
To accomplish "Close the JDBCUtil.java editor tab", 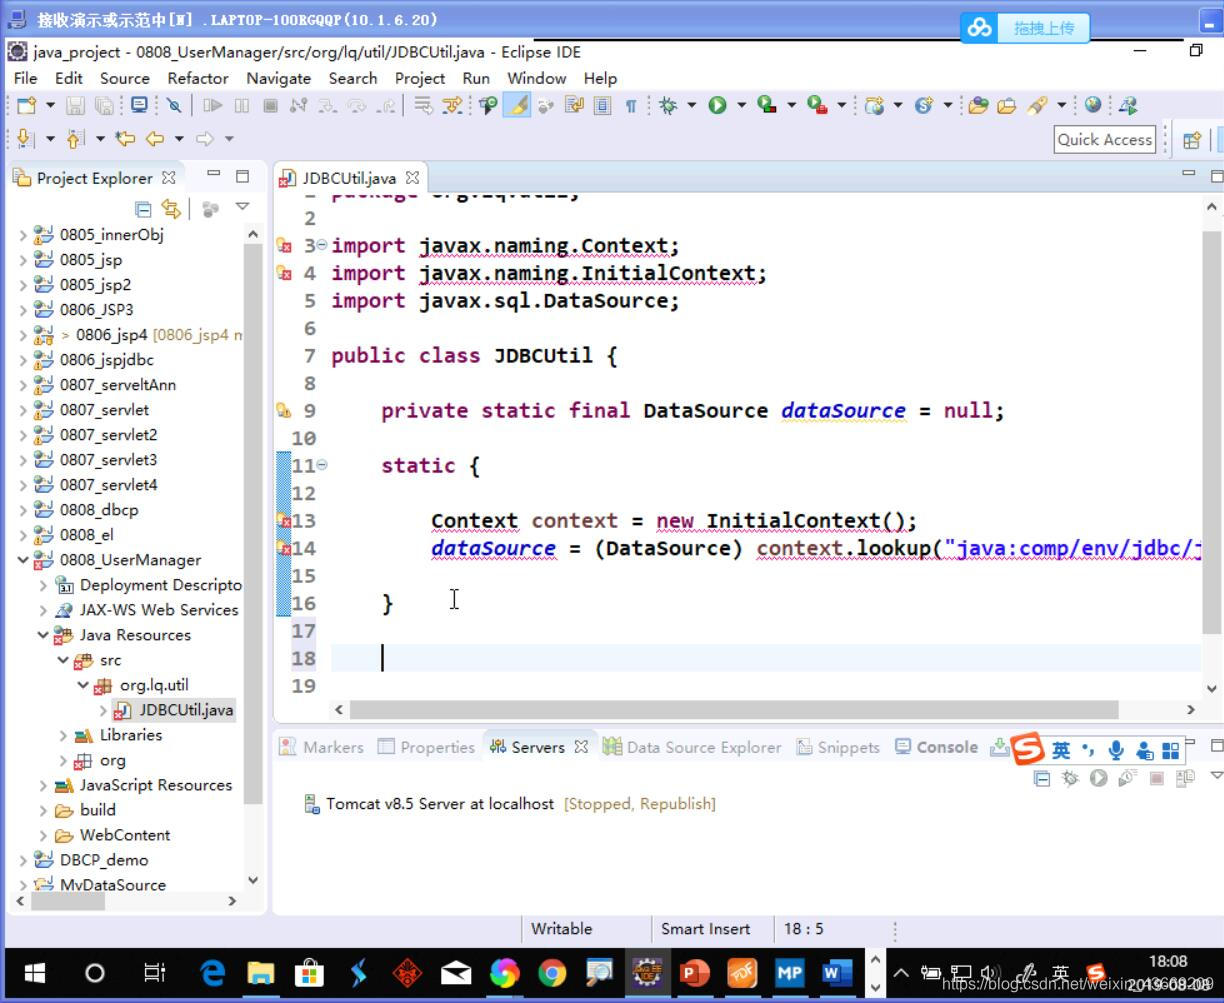I will click(412, 178).
